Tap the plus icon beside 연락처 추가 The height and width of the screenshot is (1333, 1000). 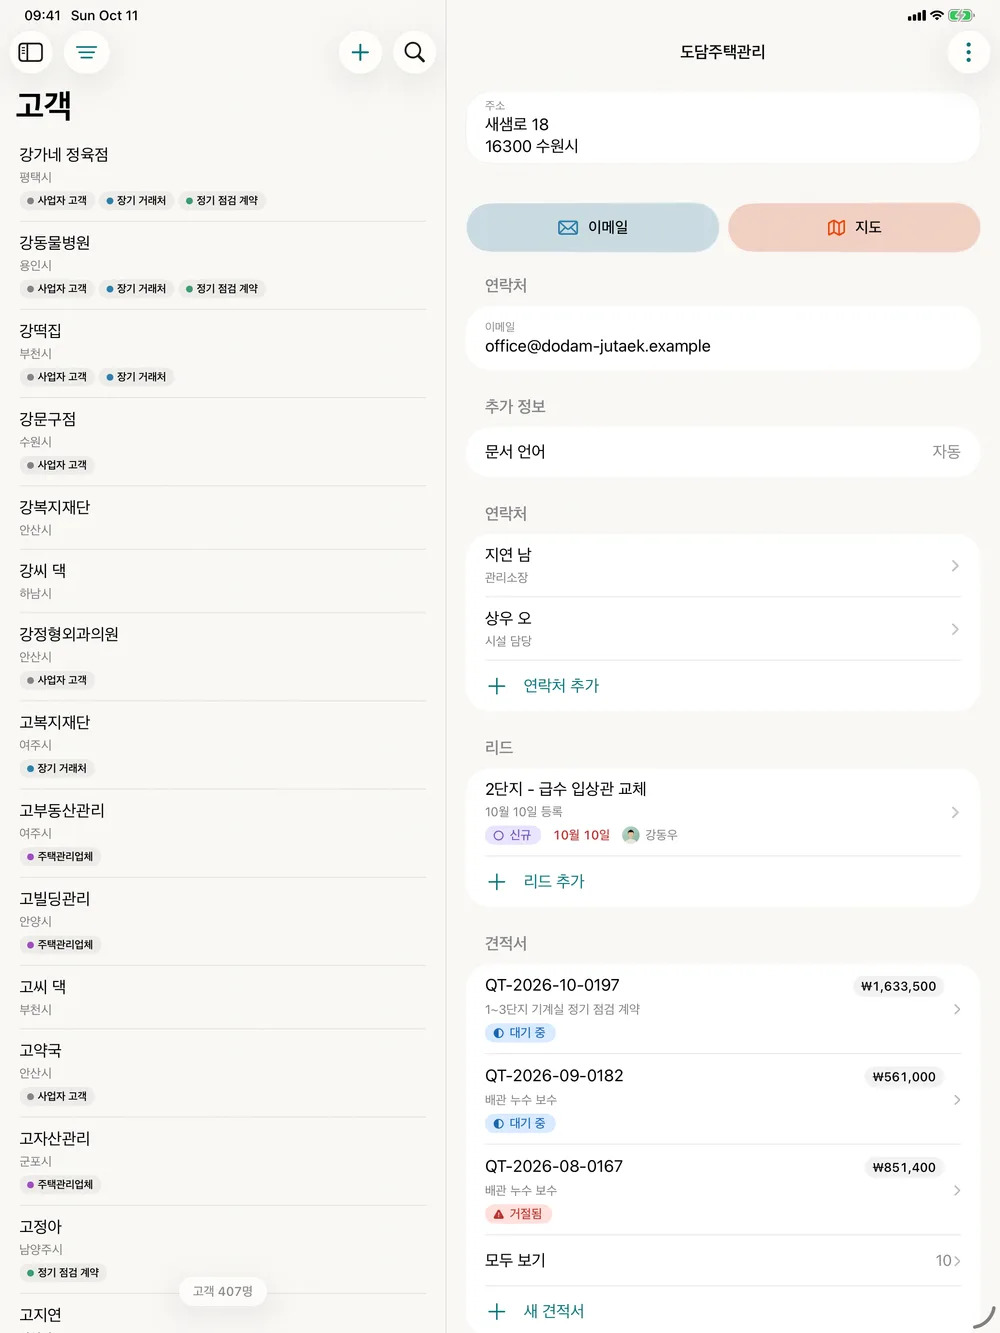pyautogui.click(x=496, y=686)
